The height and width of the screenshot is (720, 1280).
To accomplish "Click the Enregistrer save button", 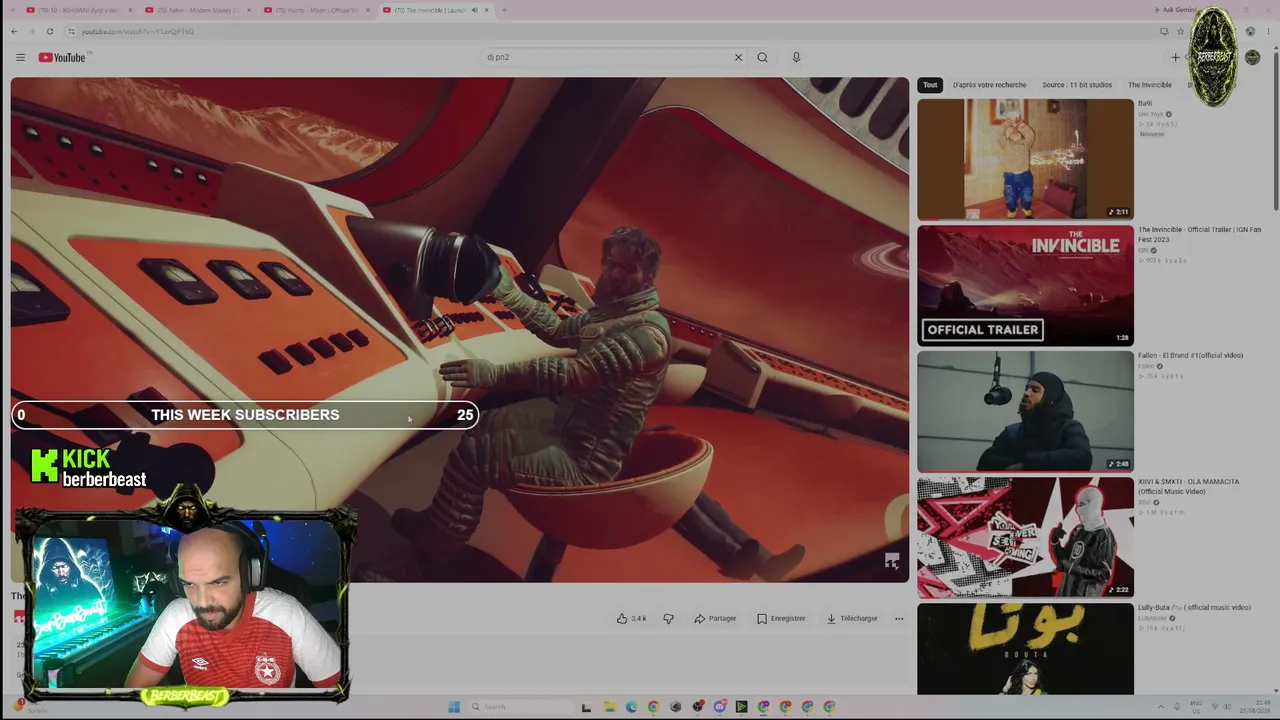I will (781, 618).
